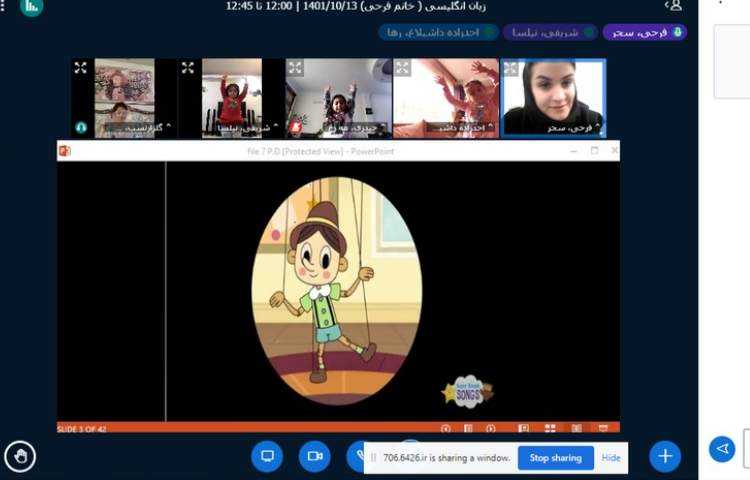Start PowerPoint Slide Show from status bar

(x=603, y=428)
